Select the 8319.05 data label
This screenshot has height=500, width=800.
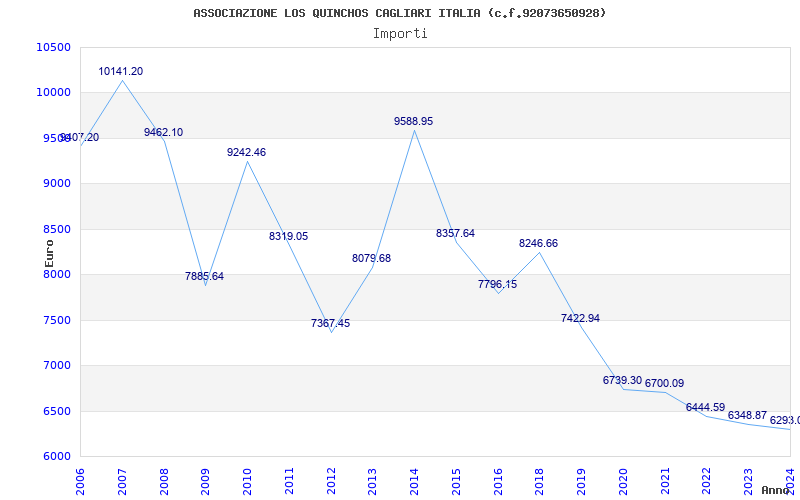[x=288, y=236]
